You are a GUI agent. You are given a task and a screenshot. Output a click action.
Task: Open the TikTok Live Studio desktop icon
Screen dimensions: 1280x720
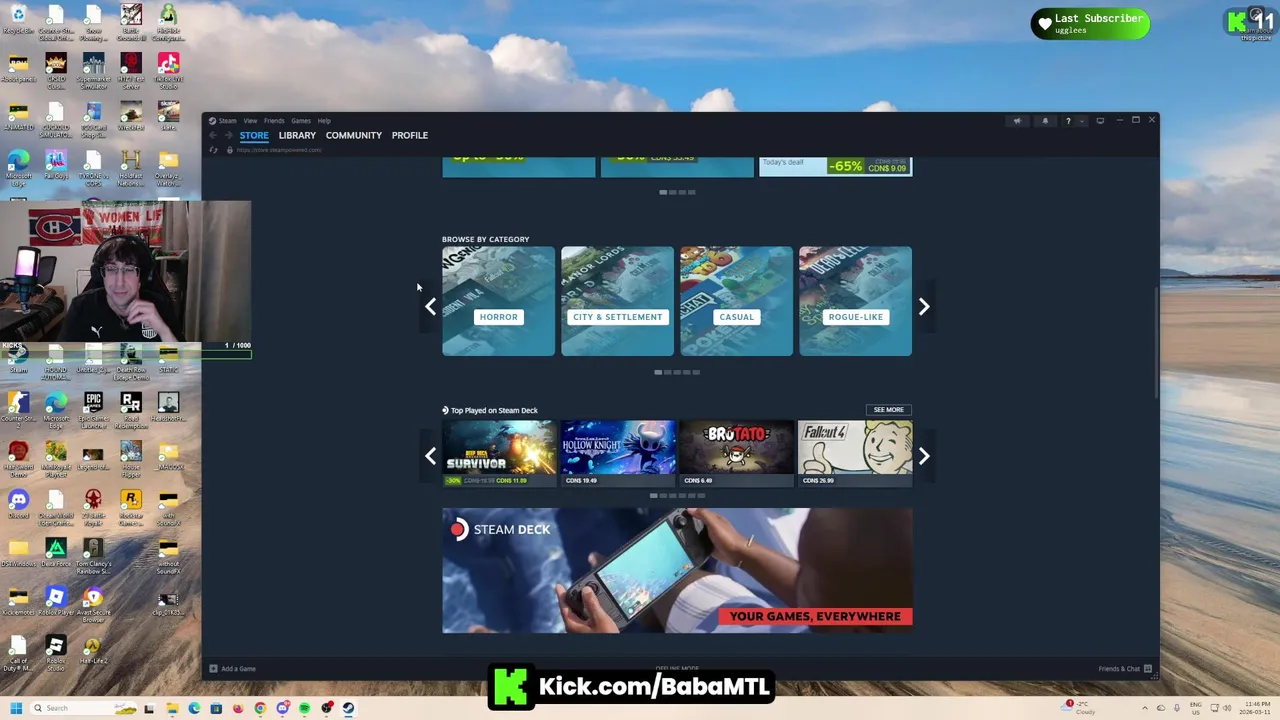168,70
